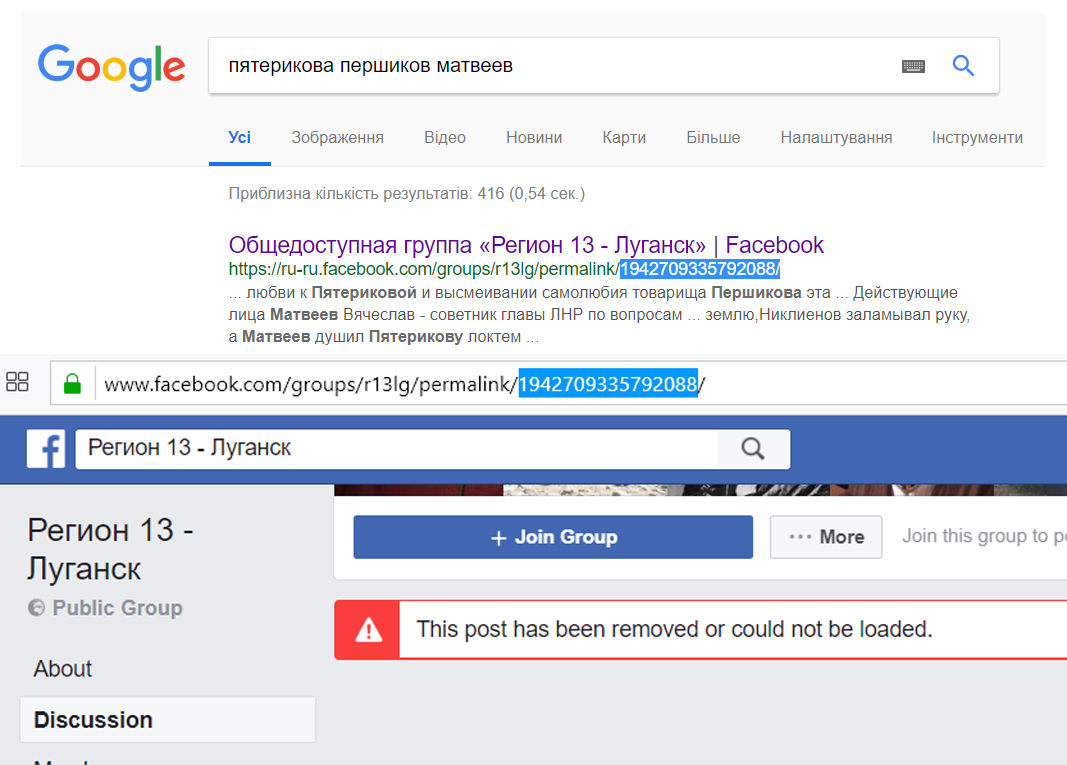Switch to the Зображення tab
This screenshot has width=1067, height=765.
337,138
